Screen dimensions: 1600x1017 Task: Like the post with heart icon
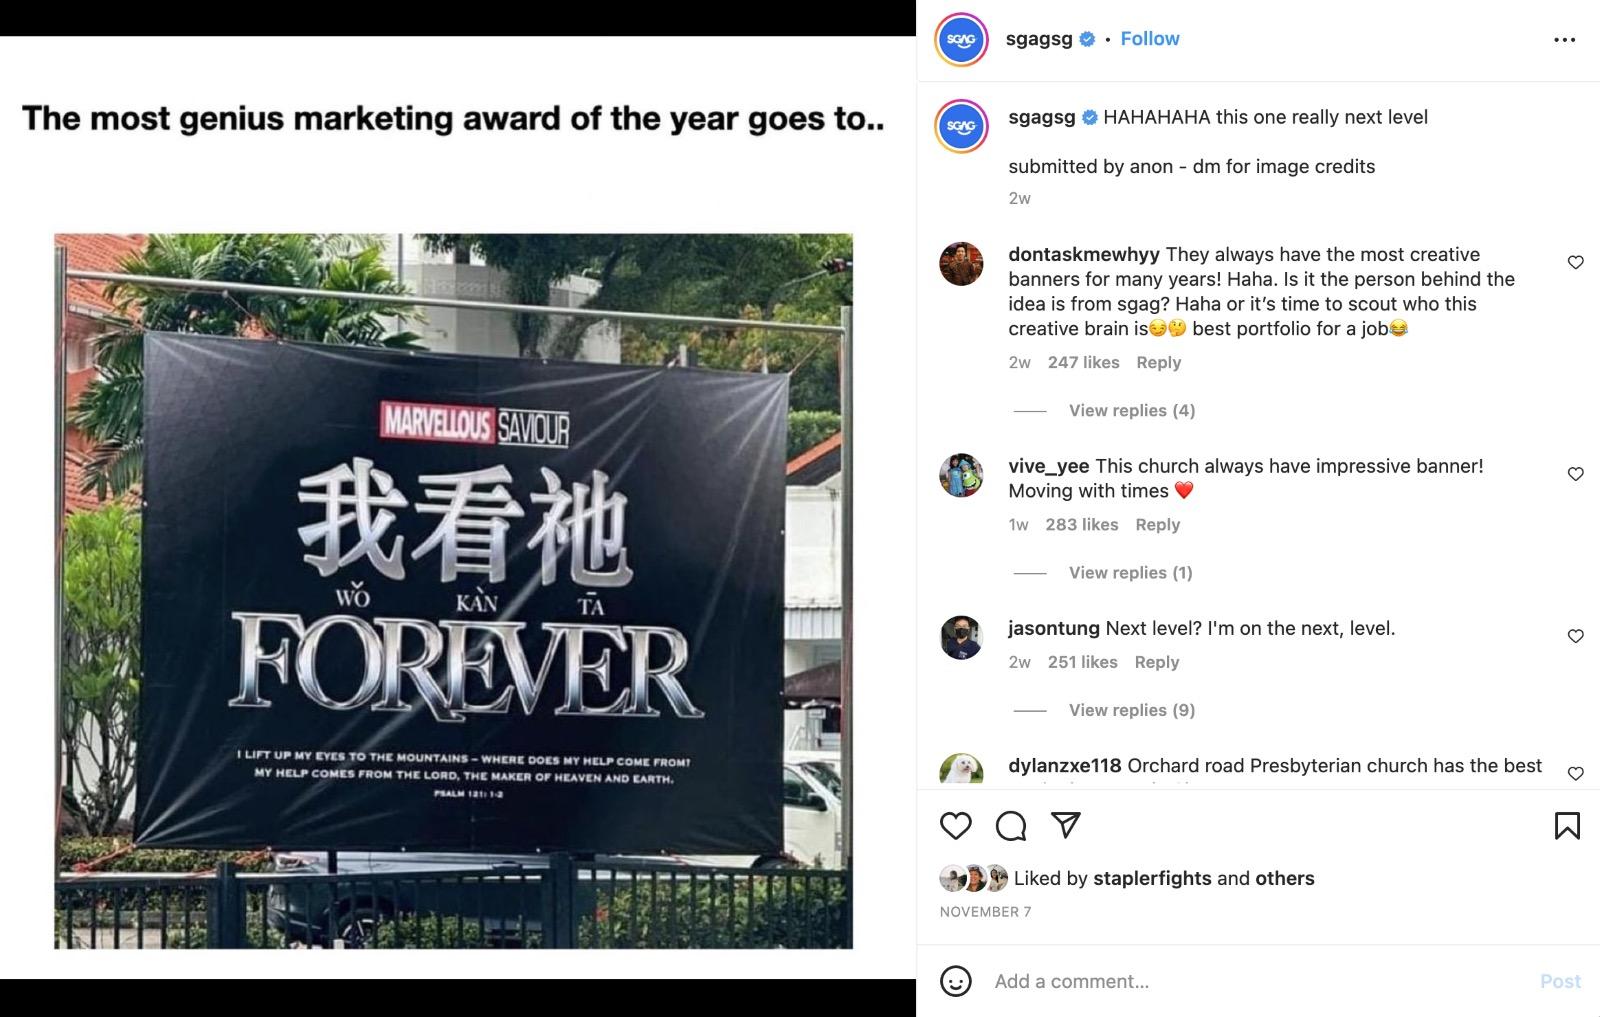[x=956, y=825]
